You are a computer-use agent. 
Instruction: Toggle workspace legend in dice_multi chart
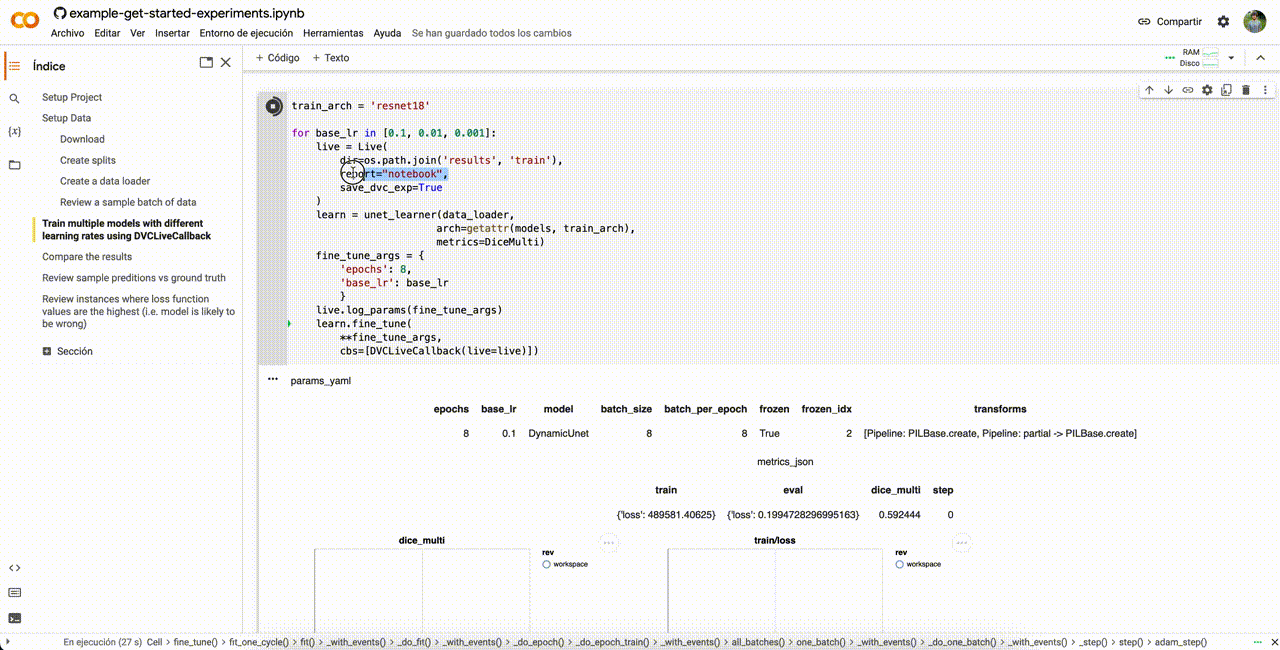547,564
